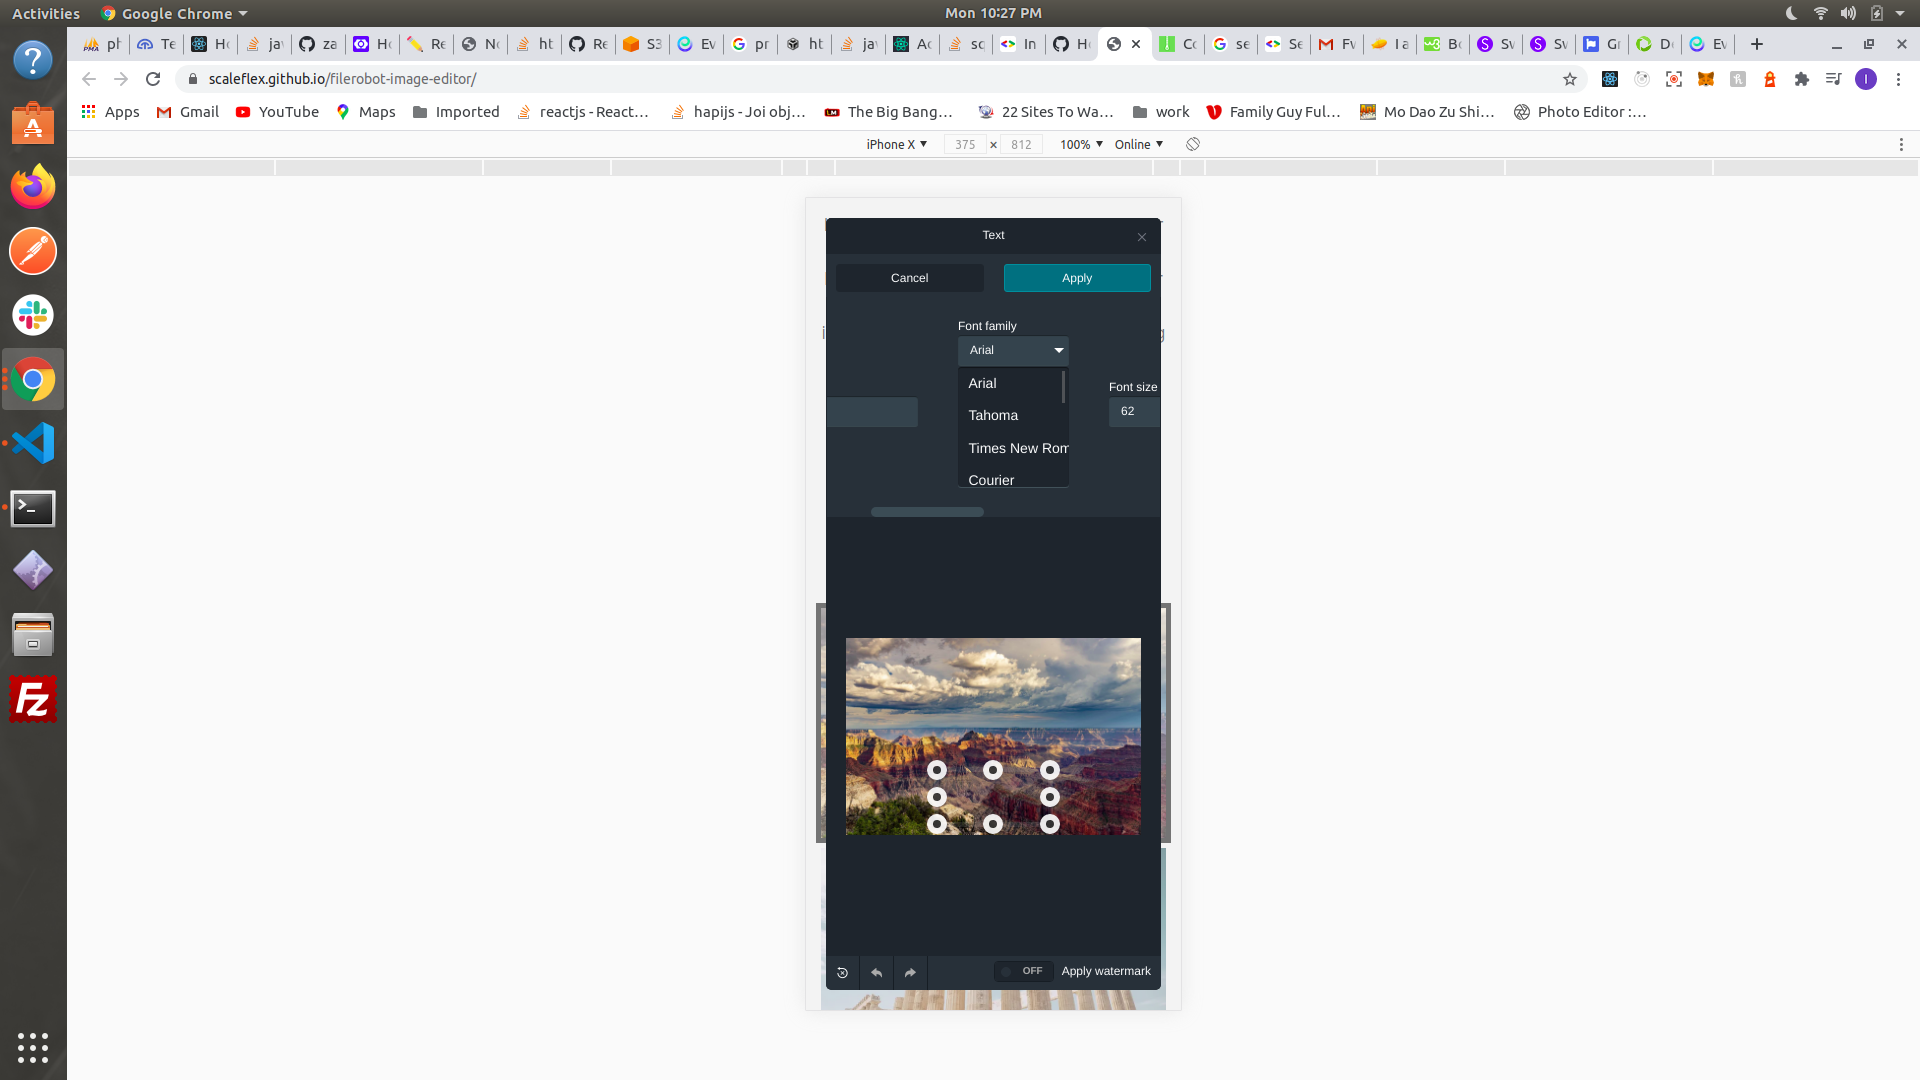Click the reset changes icon

(x=842, y=972)
